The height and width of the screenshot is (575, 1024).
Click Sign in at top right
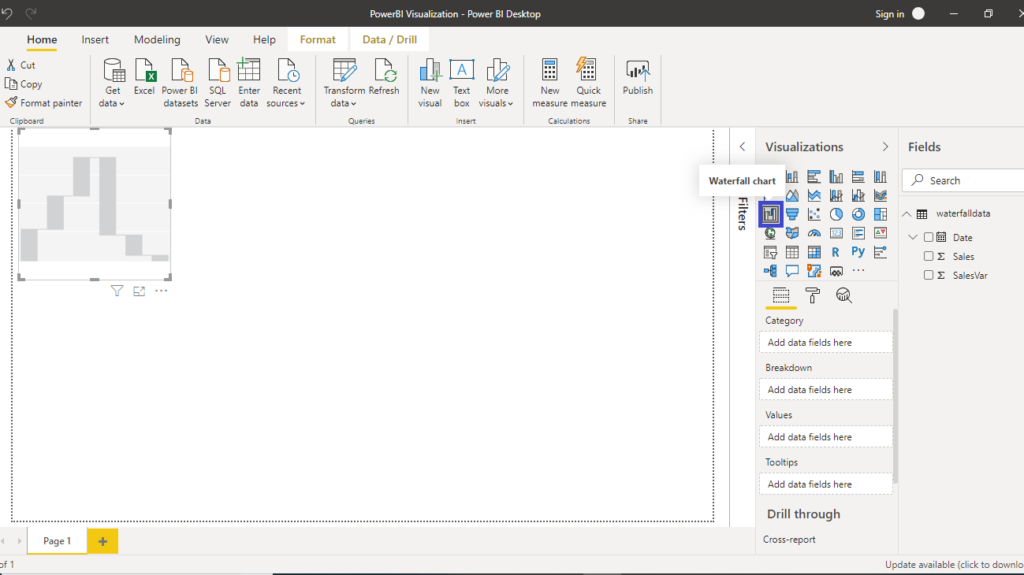click(889, 14)
